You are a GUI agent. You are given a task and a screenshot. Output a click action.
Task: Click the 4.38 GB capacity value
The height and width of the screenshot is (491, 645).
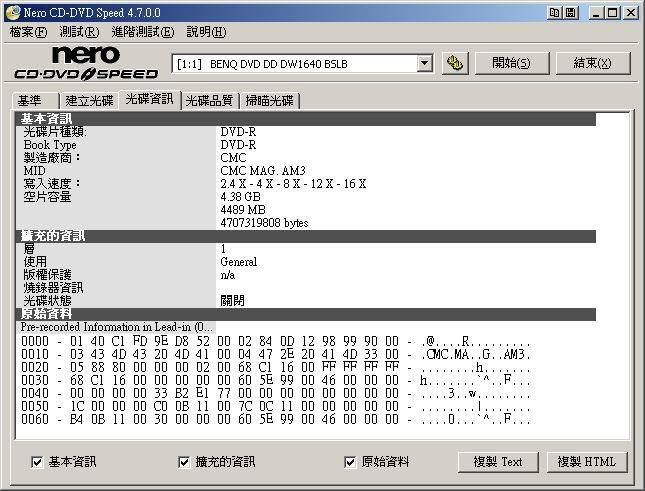240,197
